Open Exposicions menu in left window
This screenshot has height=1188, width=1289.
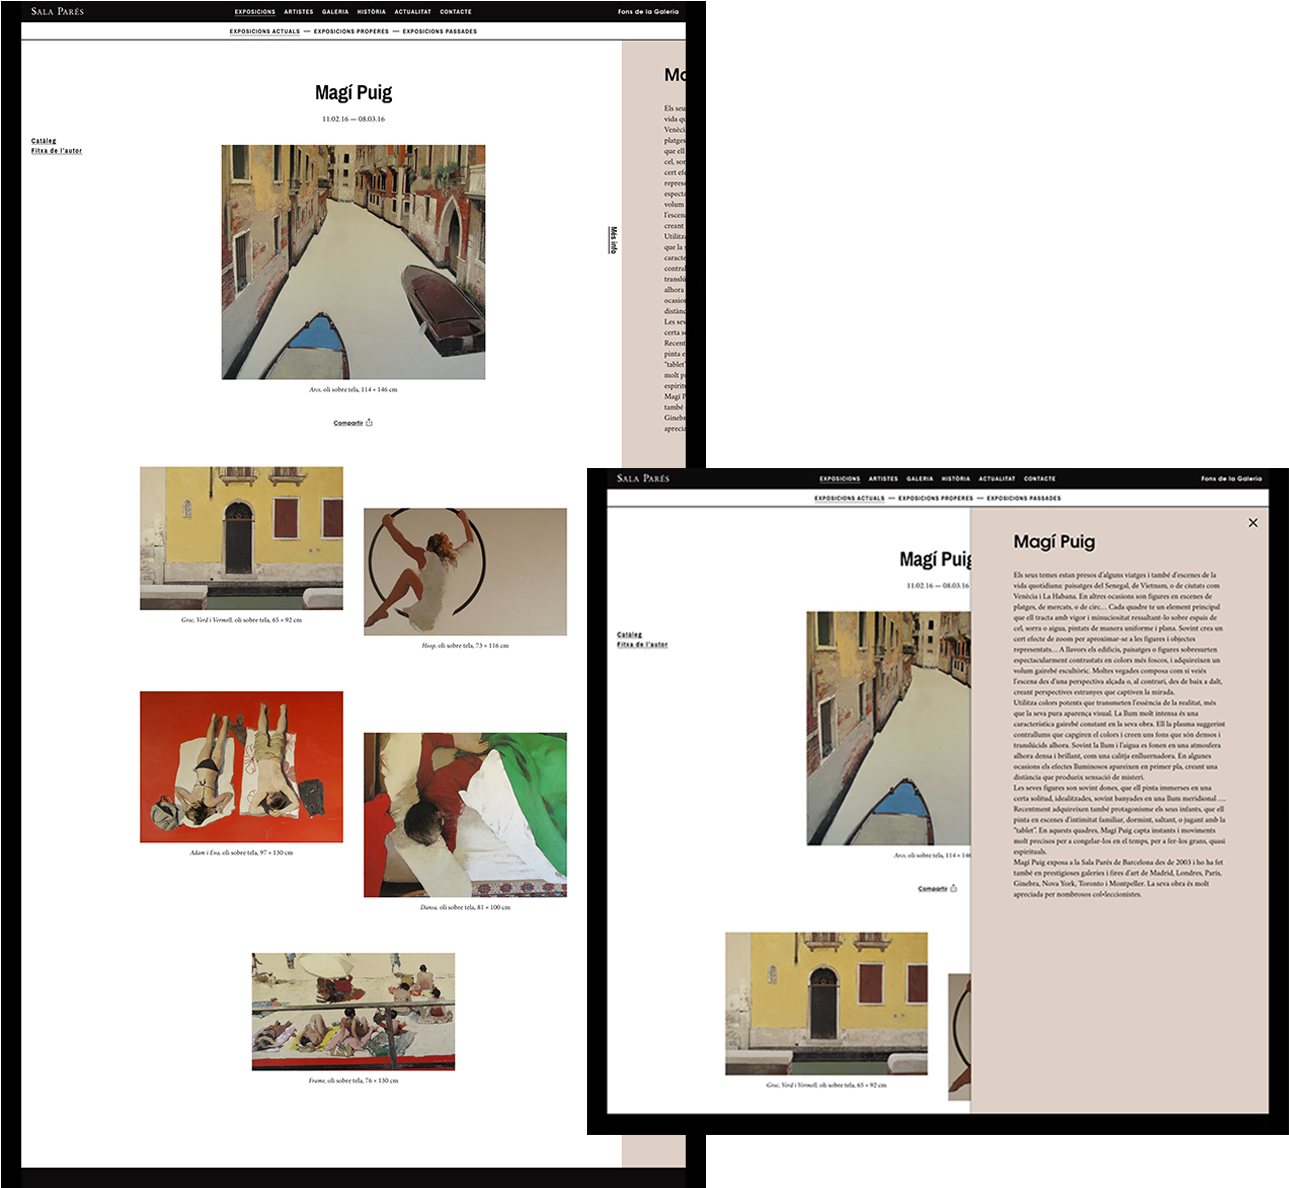[x=255, y=12]
